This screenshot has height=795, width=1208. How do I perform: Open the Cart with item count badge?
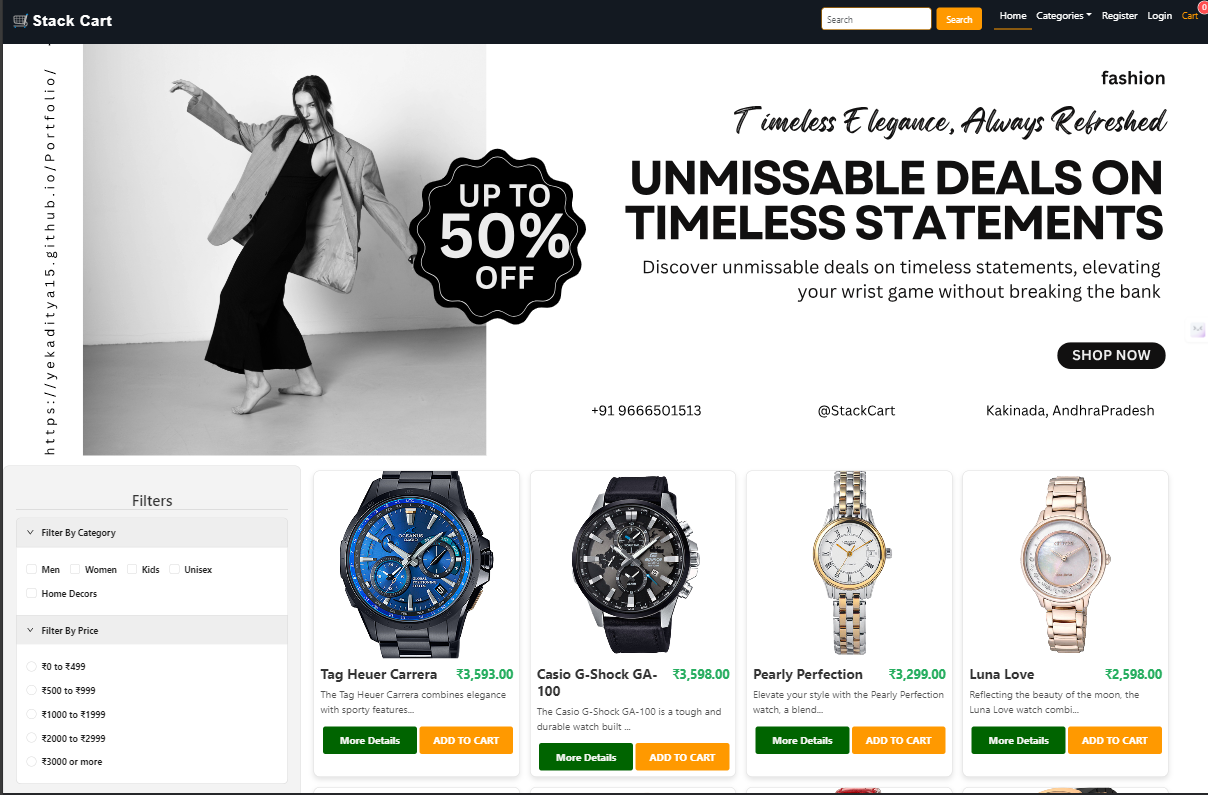coord(1191,14)
